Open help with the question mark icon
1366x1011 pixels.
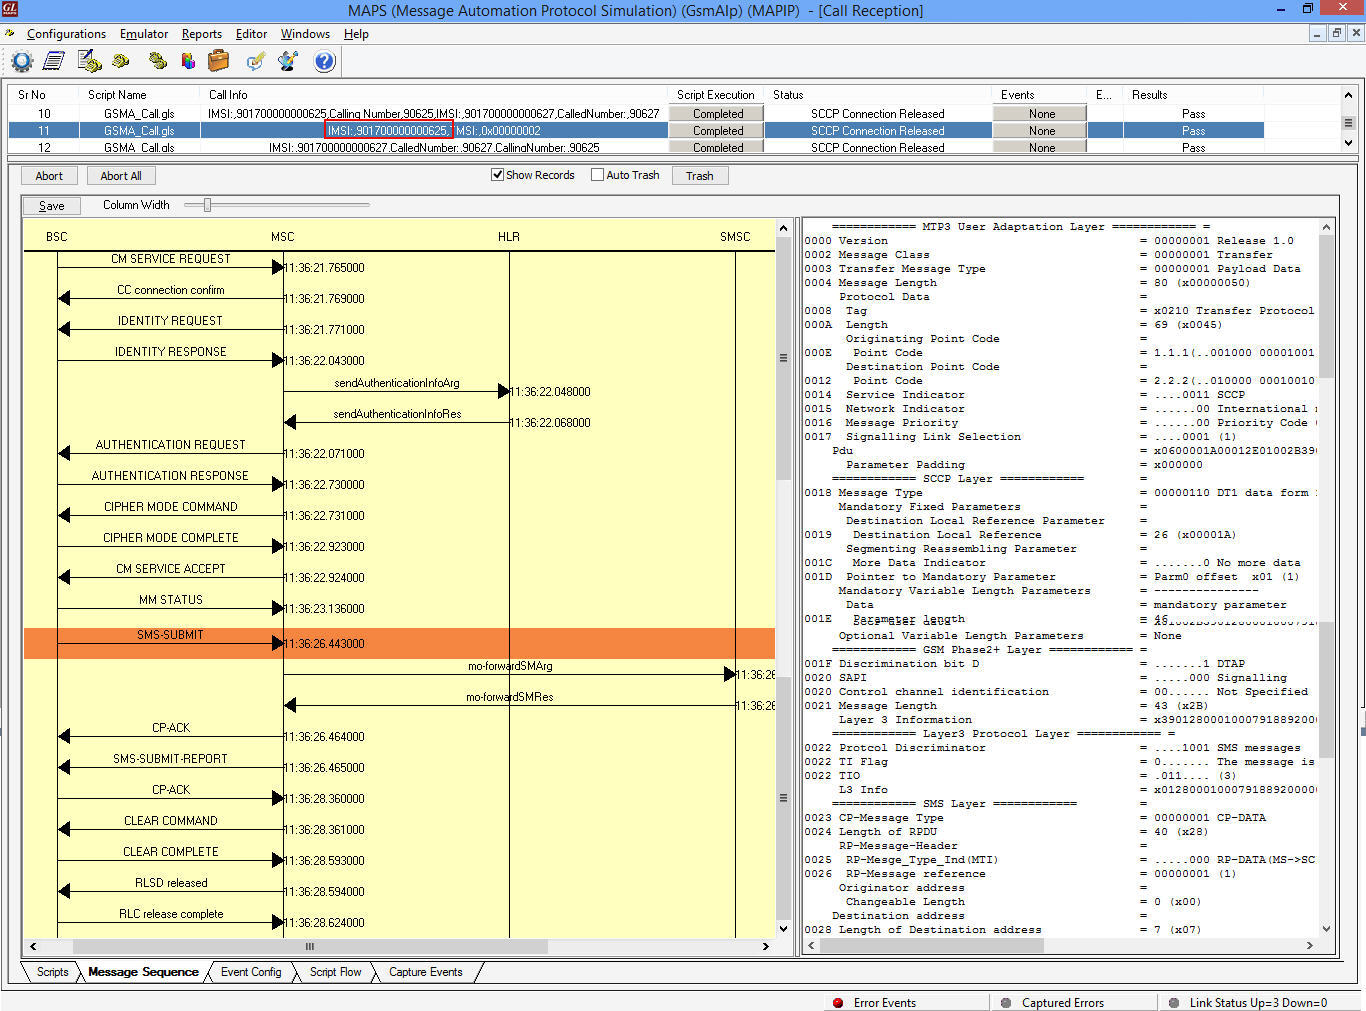click(324, 62)
